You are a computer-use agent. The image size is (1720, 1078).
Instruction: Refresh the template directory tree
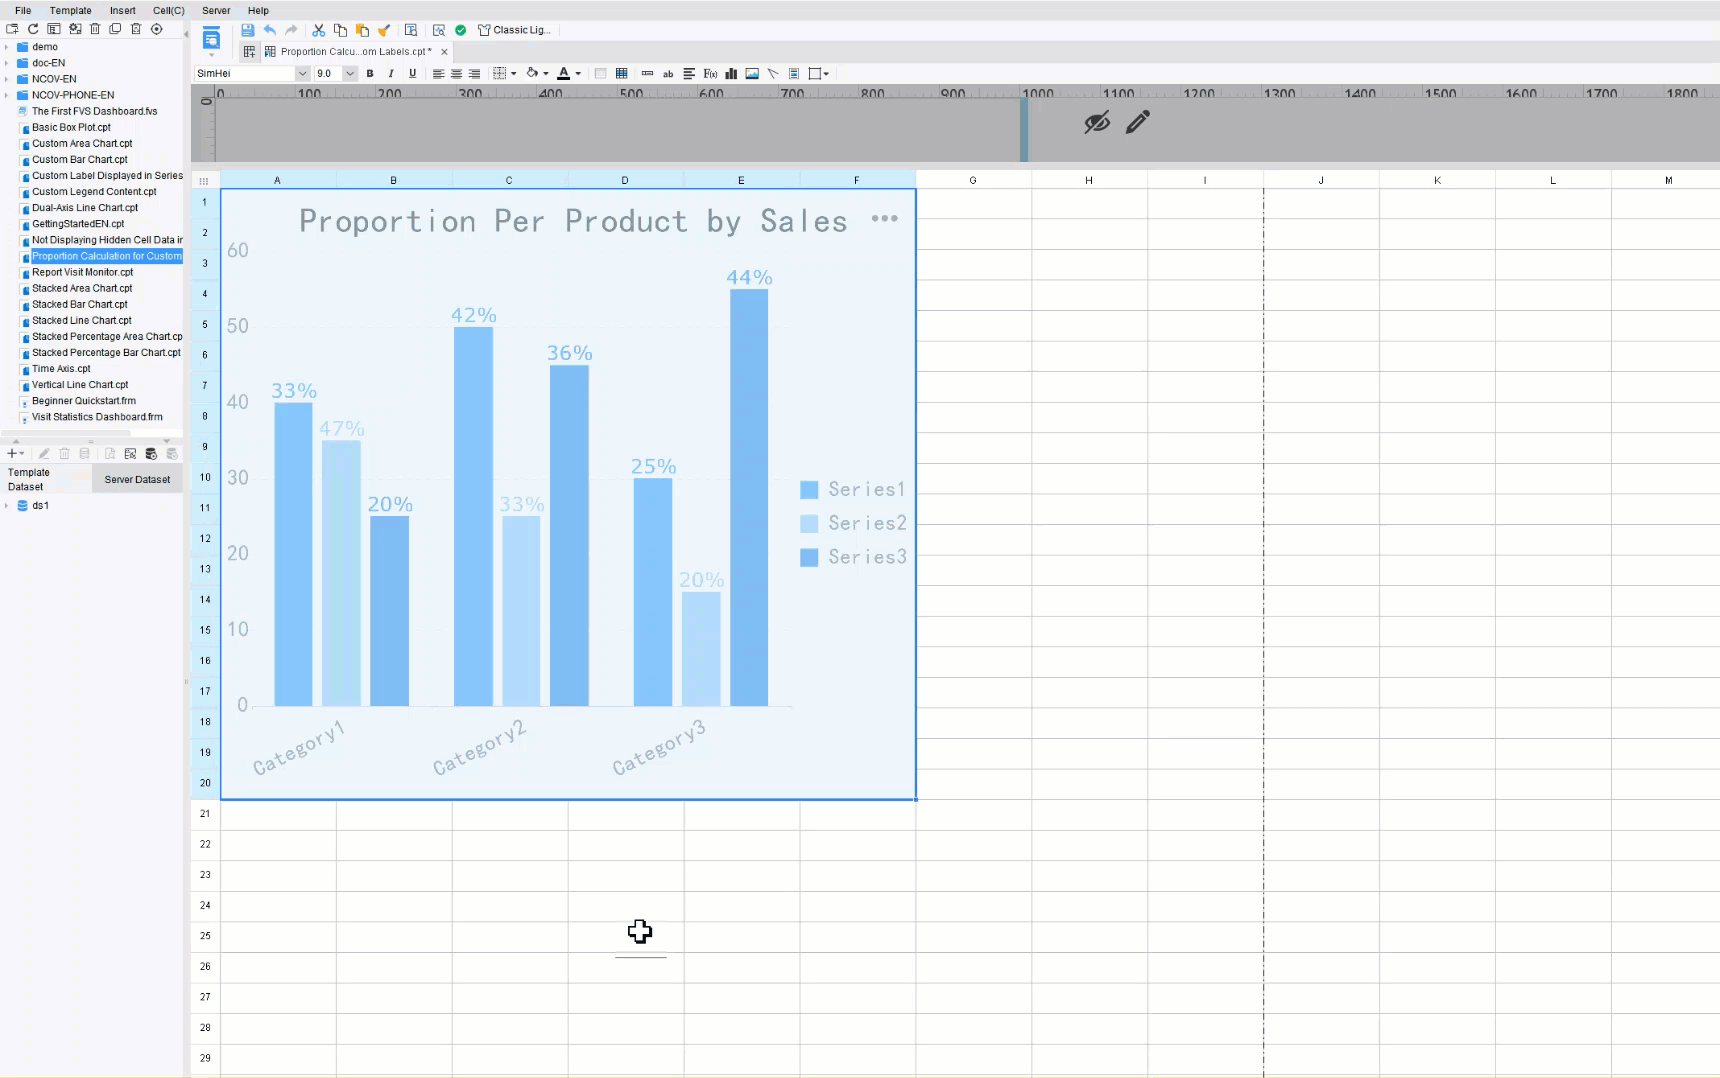tap(33, 29)
